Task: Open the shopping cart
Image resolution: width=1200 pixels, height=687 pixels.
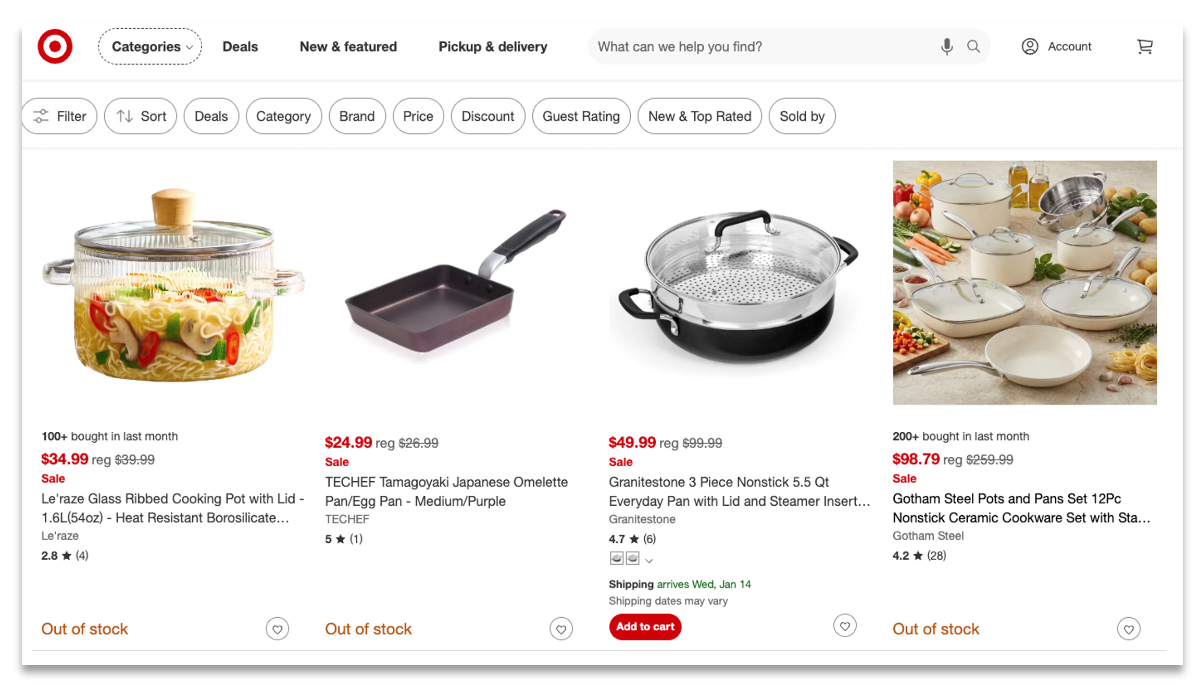Action: coord(1145,47)
